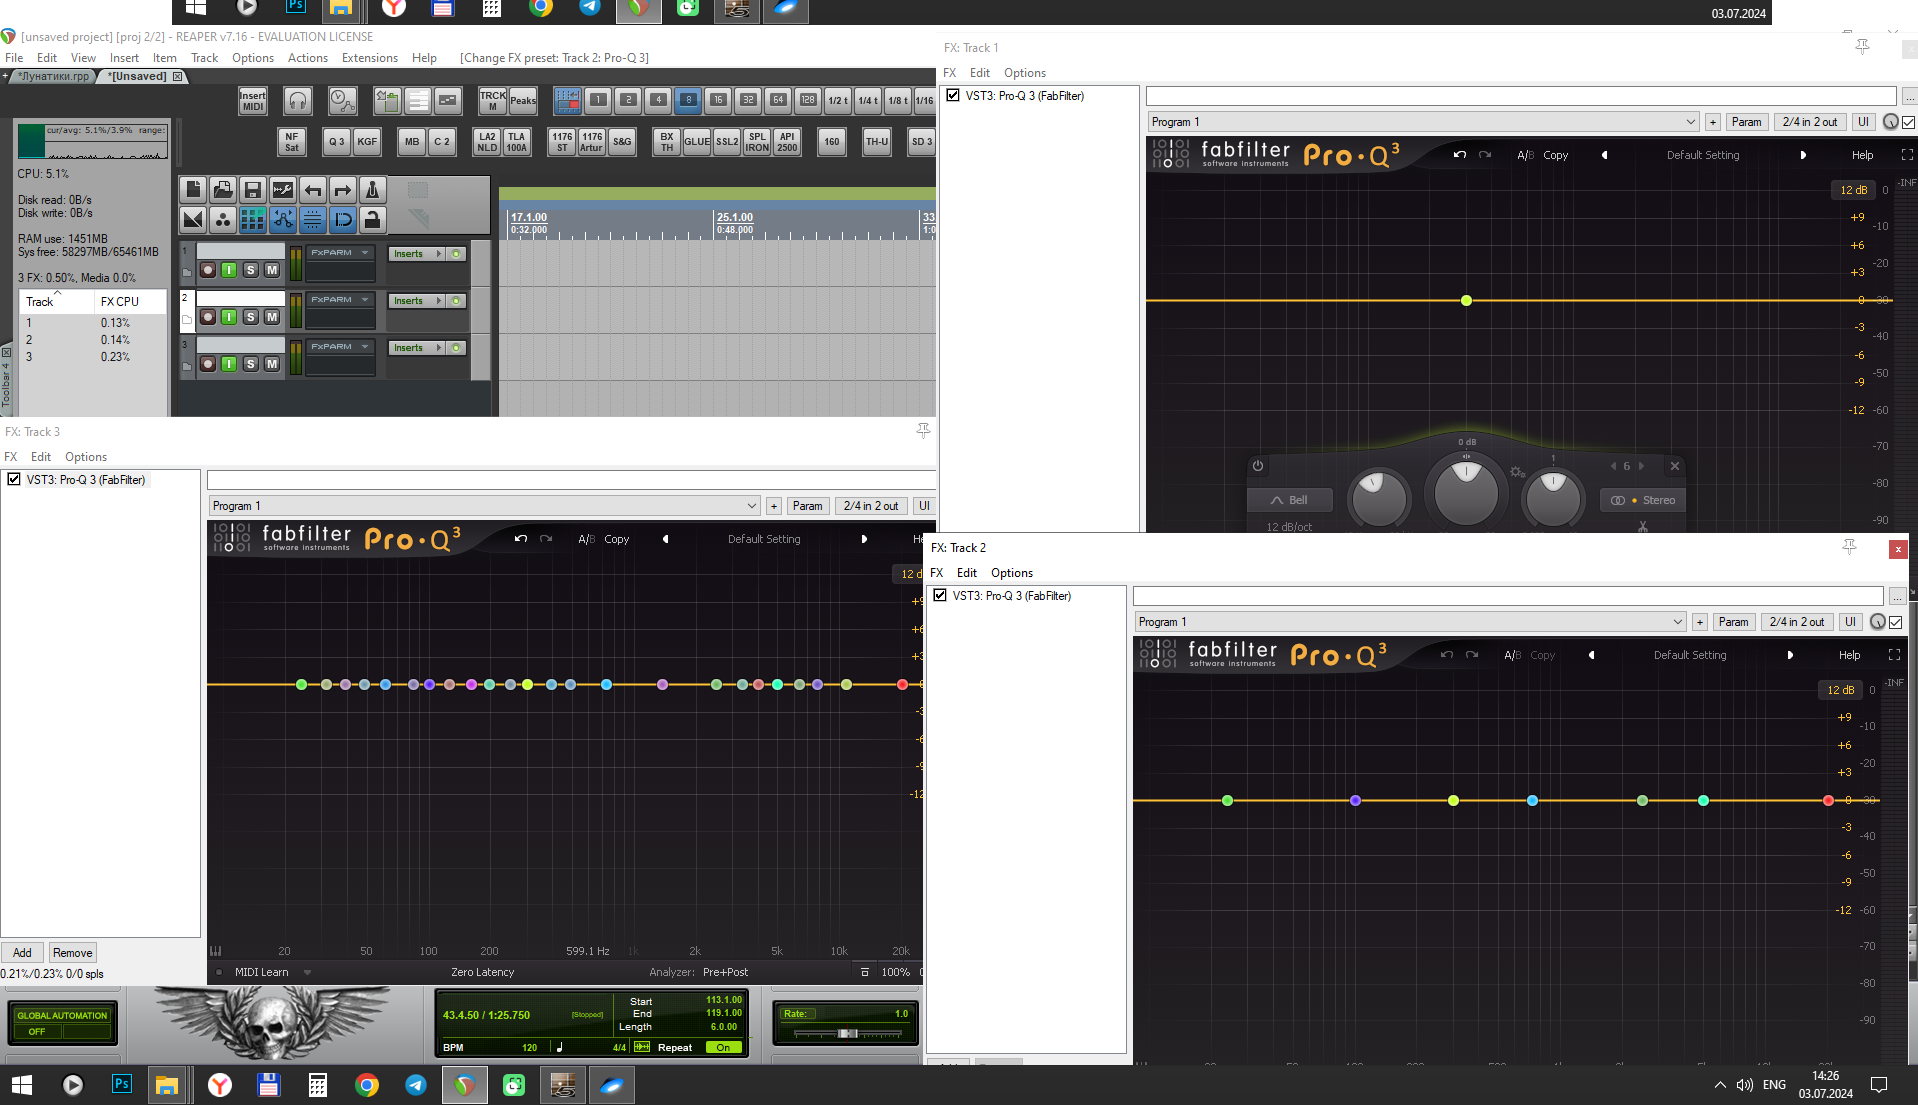Click the headphones toolbar button

[297, 100]
